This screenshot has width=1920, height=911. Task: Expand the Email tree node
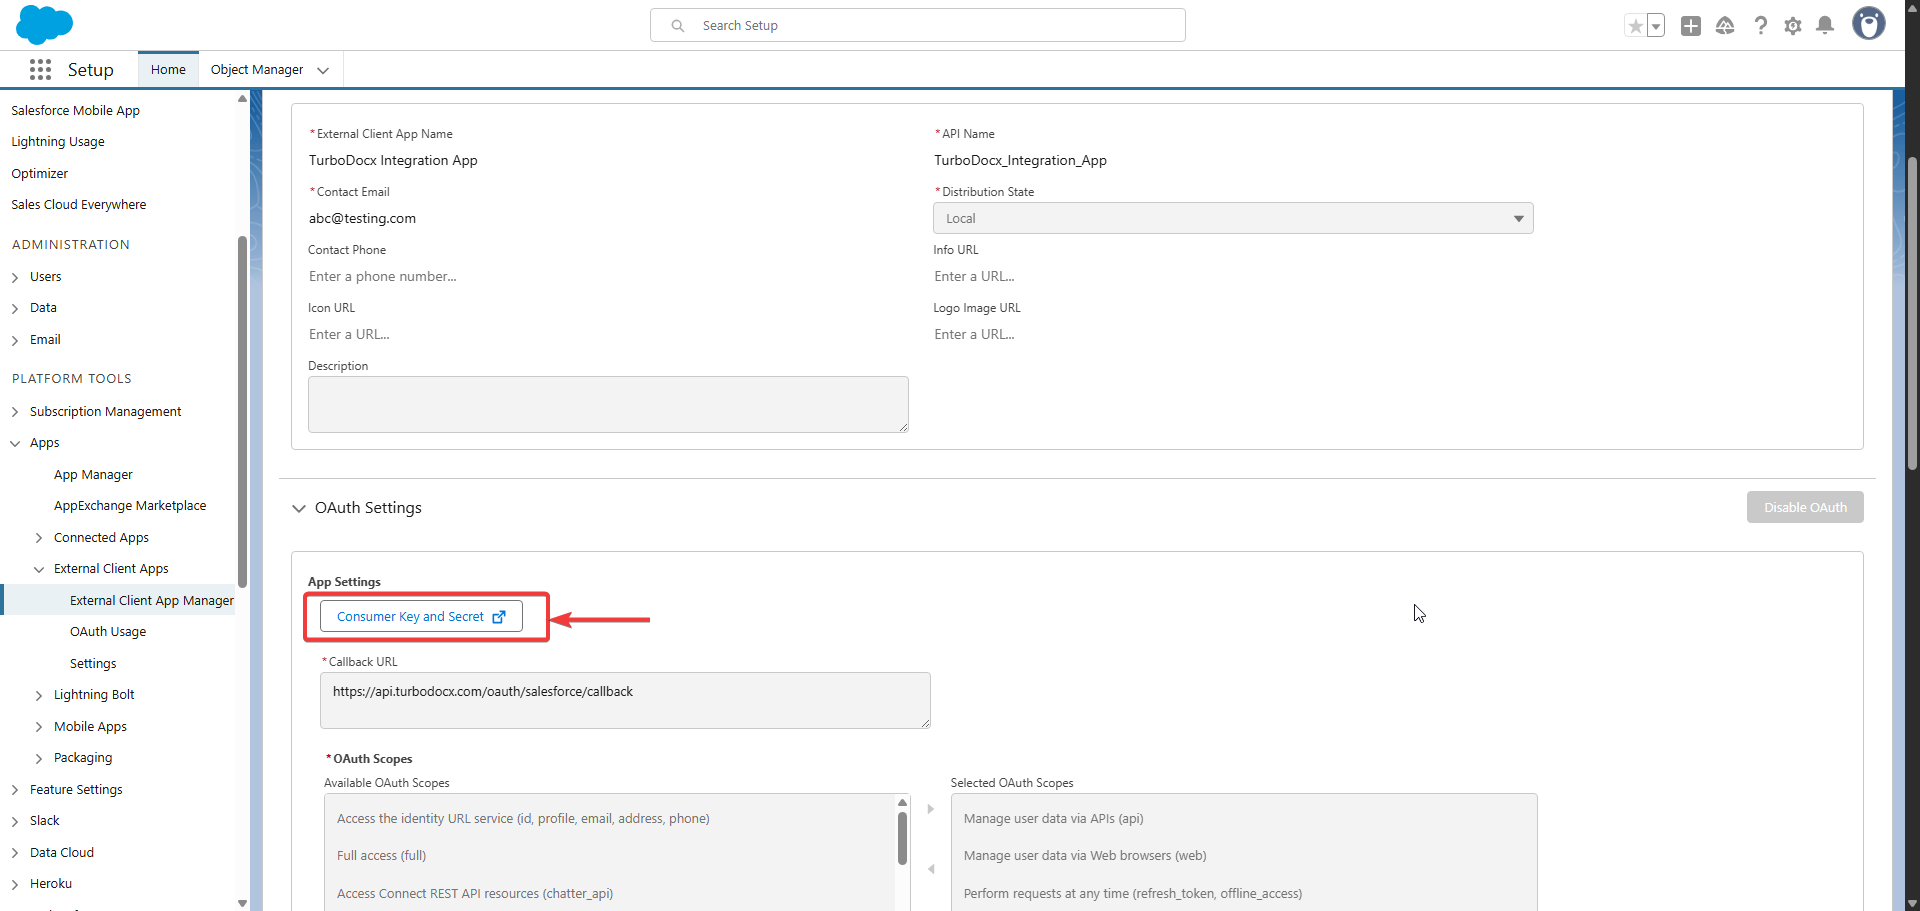coord(15,340)
